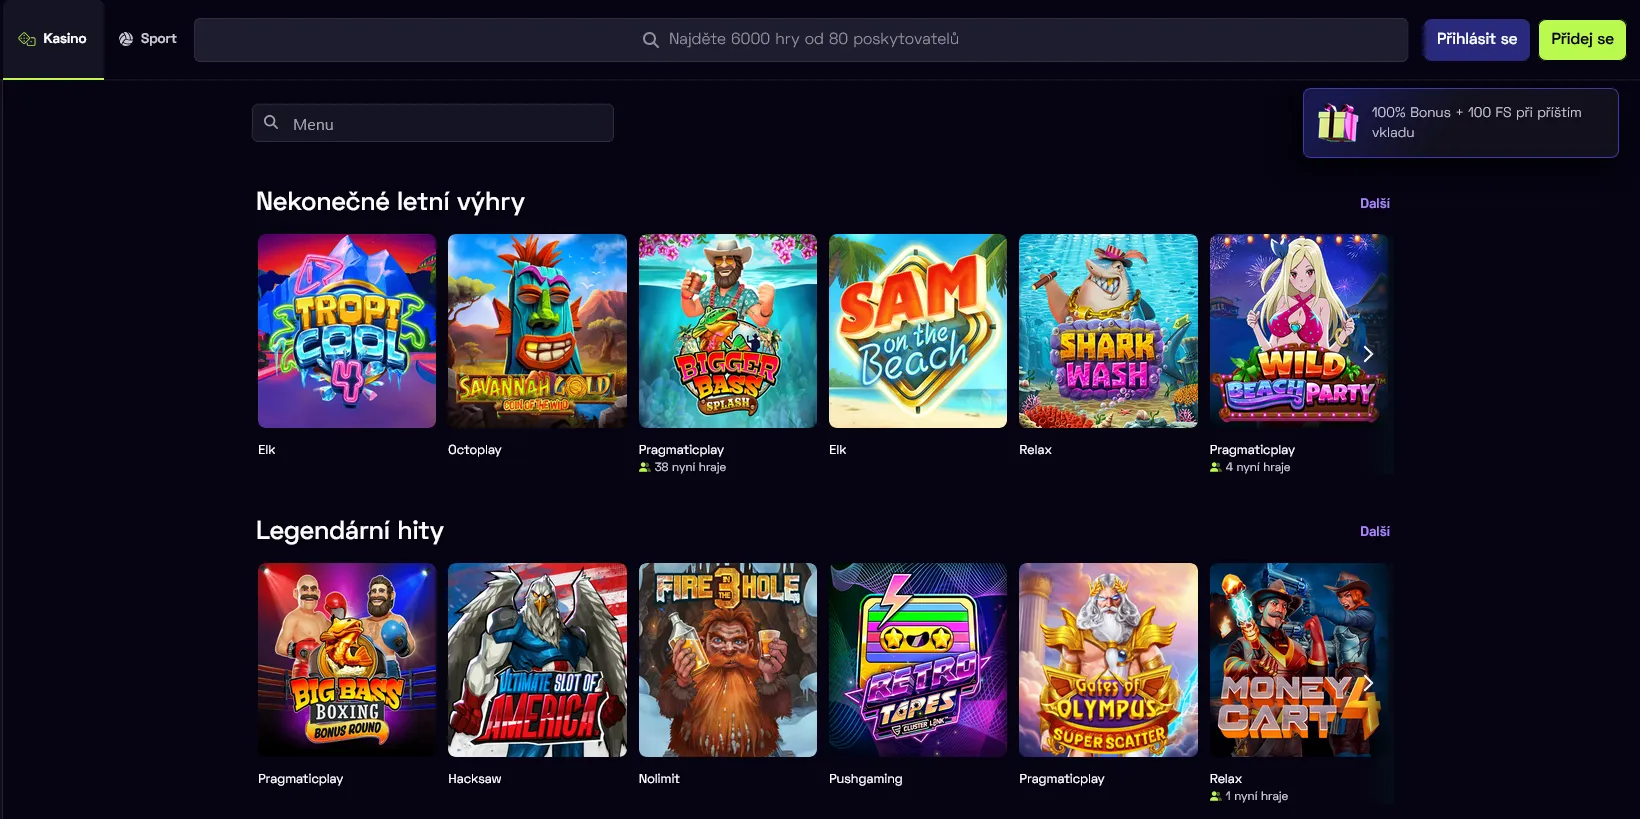Open the Gates of Olympus Super Scatter game
This screenshot has height=819, width=1640.
(1108, 660)
